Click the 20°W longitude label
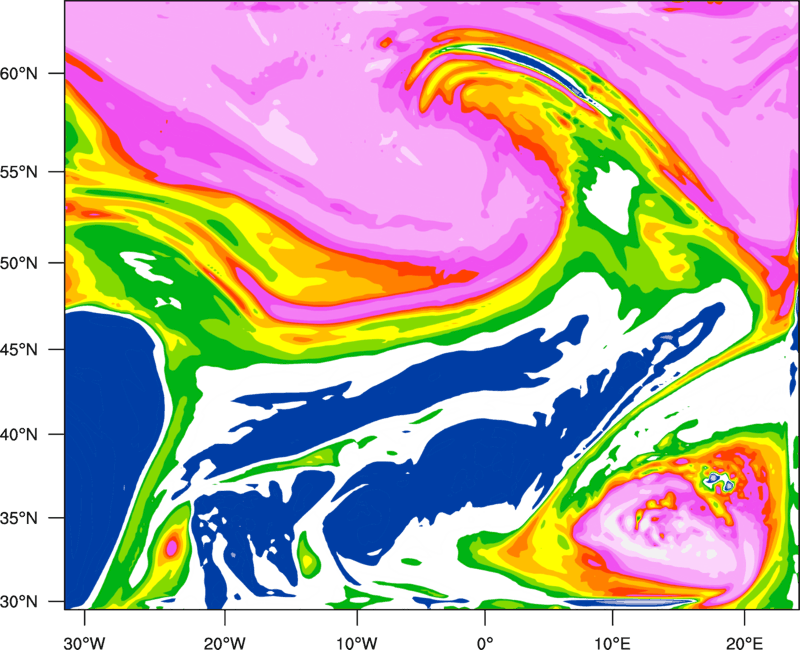This screenshot has height=650, width=800. point(225,643)
